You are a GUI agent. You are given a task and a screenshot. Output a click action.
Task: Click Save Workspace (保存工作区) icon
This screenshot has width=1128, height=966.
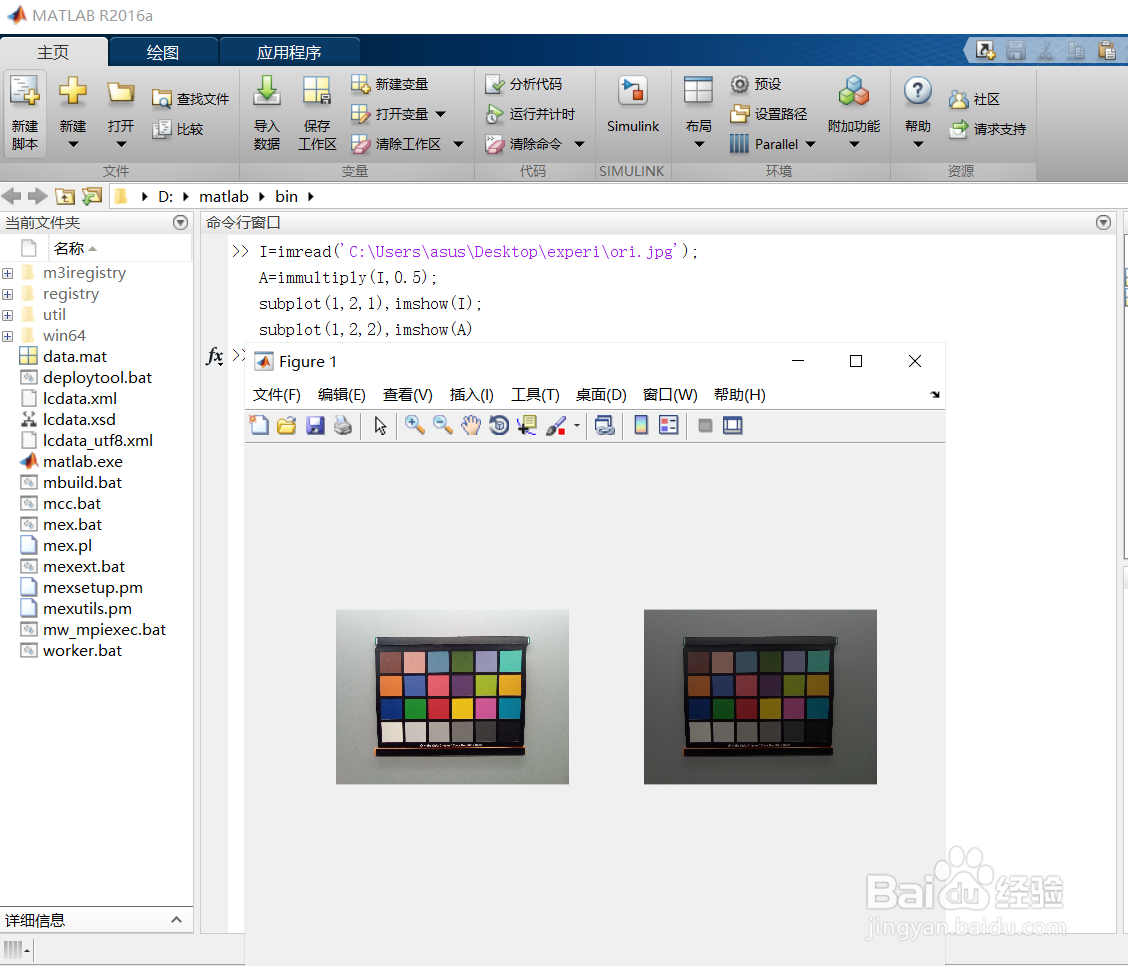tap(317, 92)
